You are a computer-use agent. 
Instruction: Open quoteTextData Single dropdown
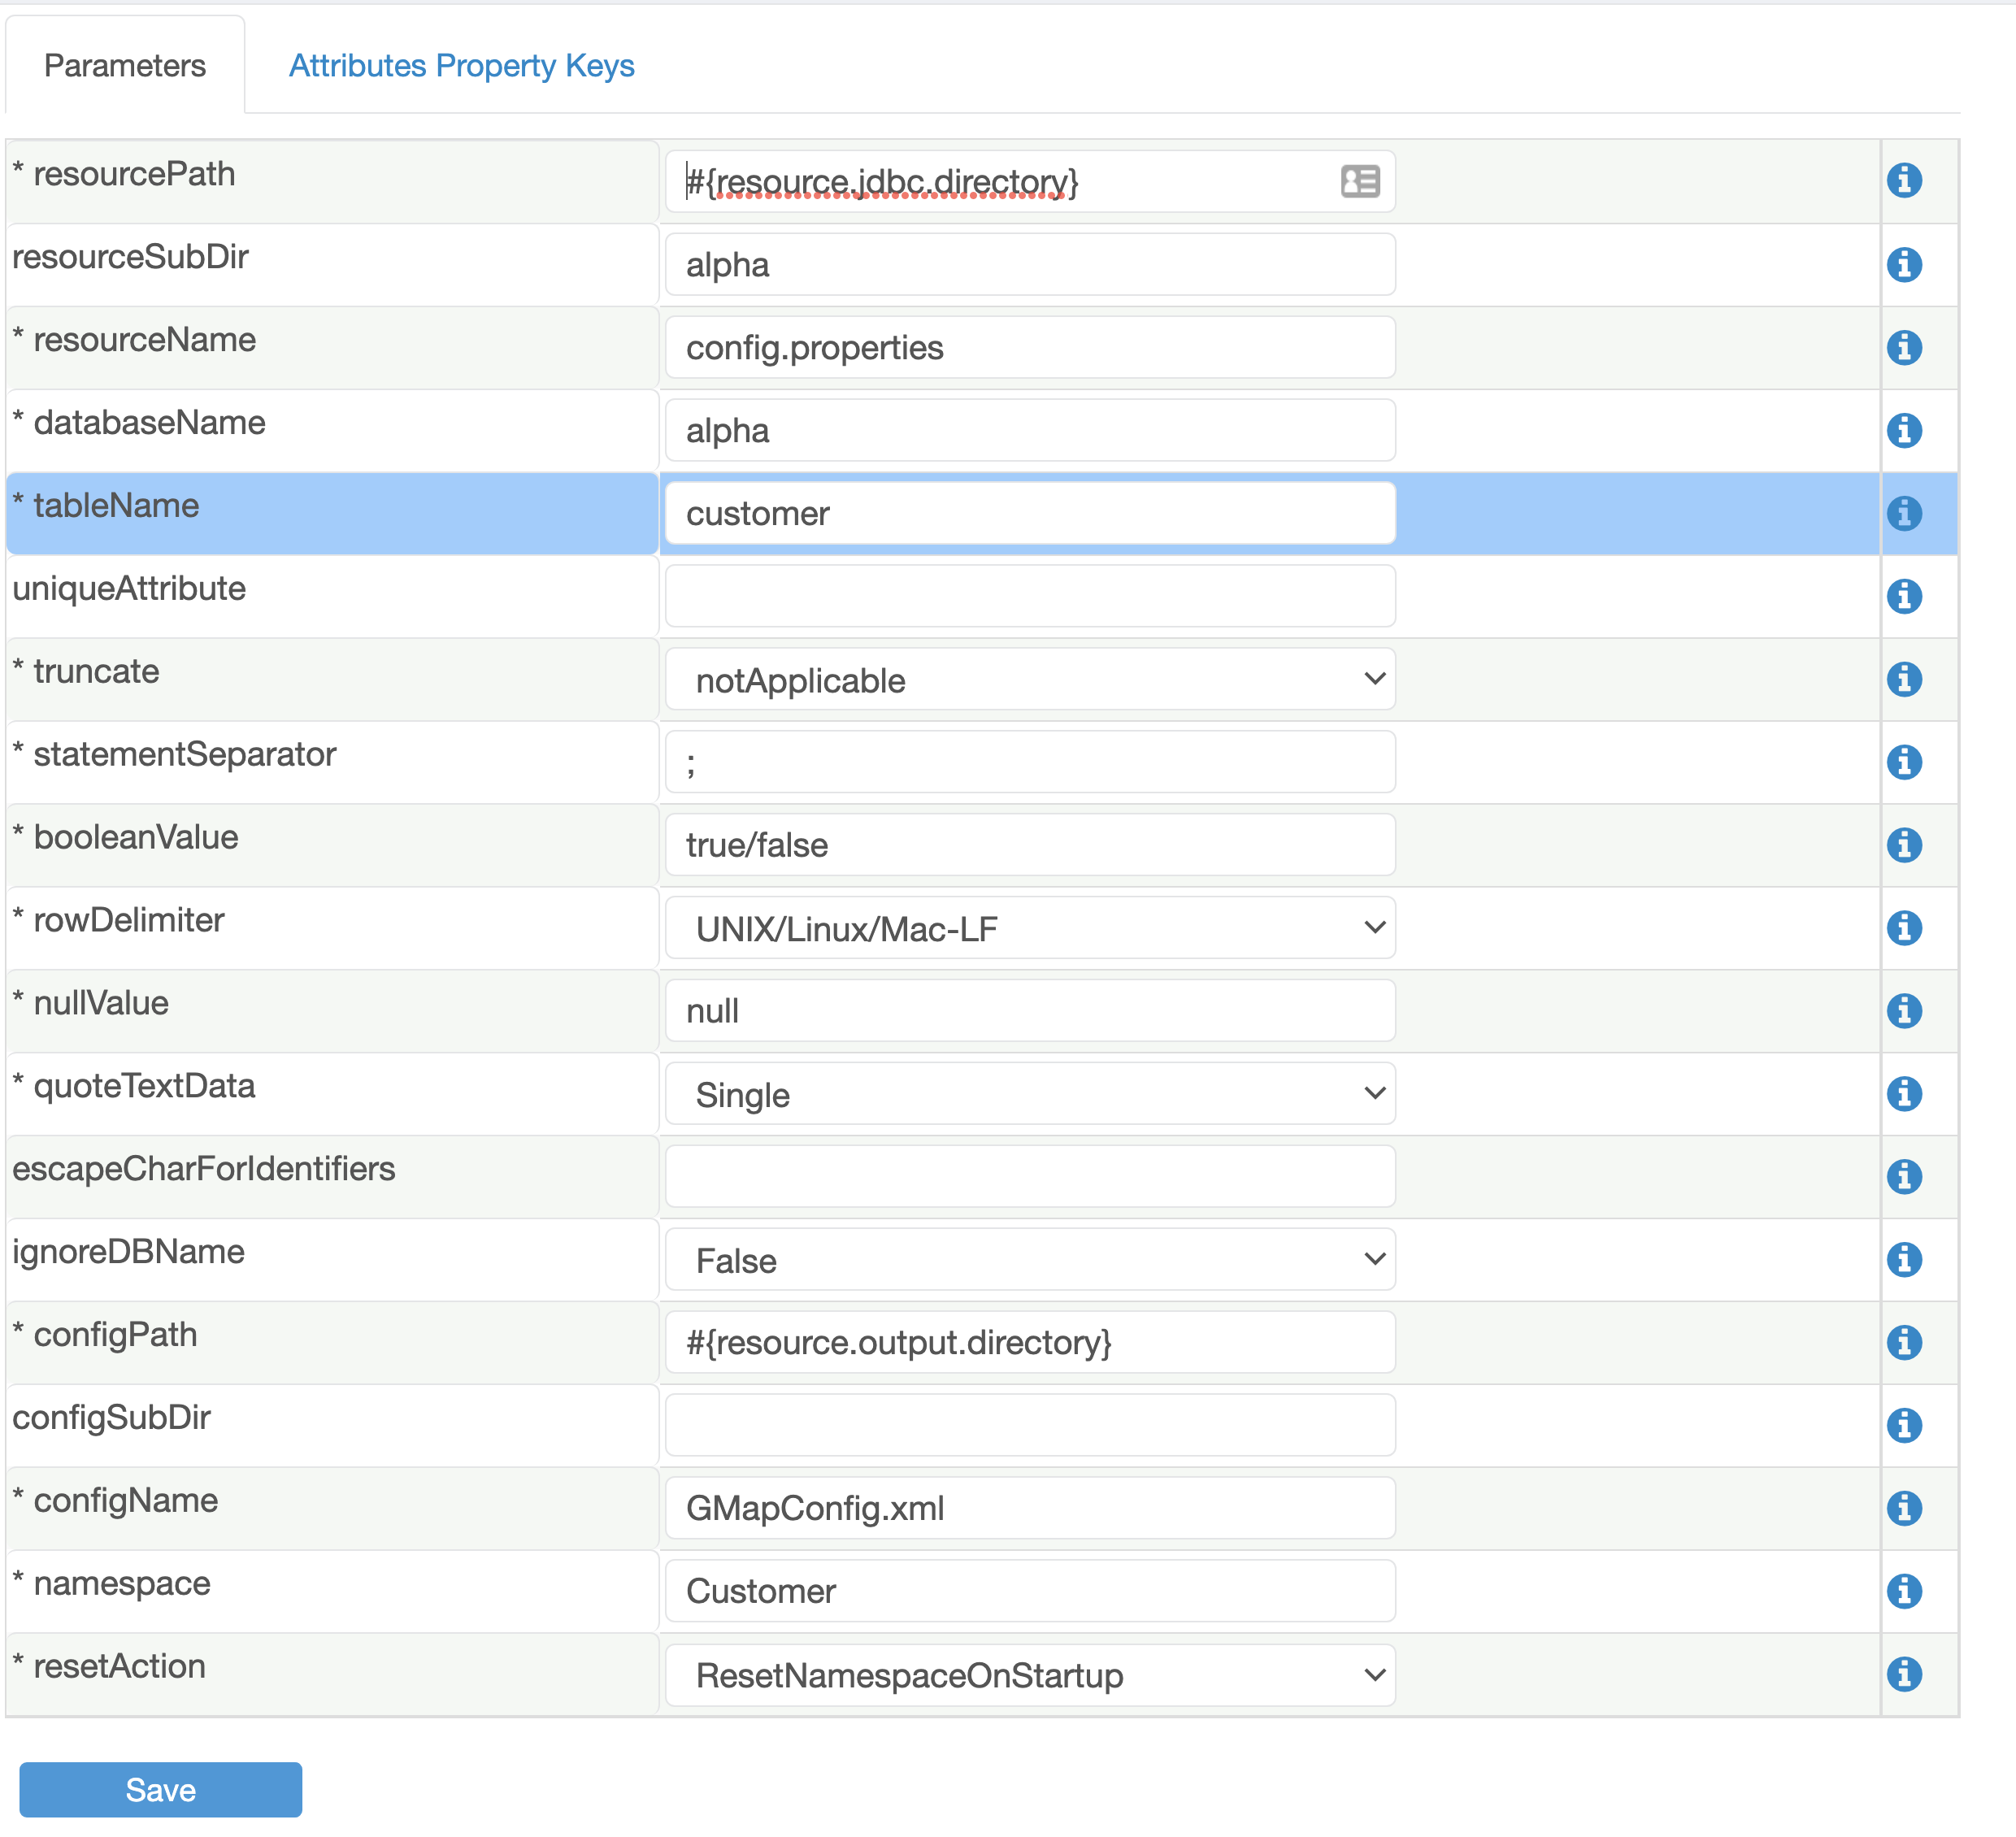click(x=1029, y=1094)
